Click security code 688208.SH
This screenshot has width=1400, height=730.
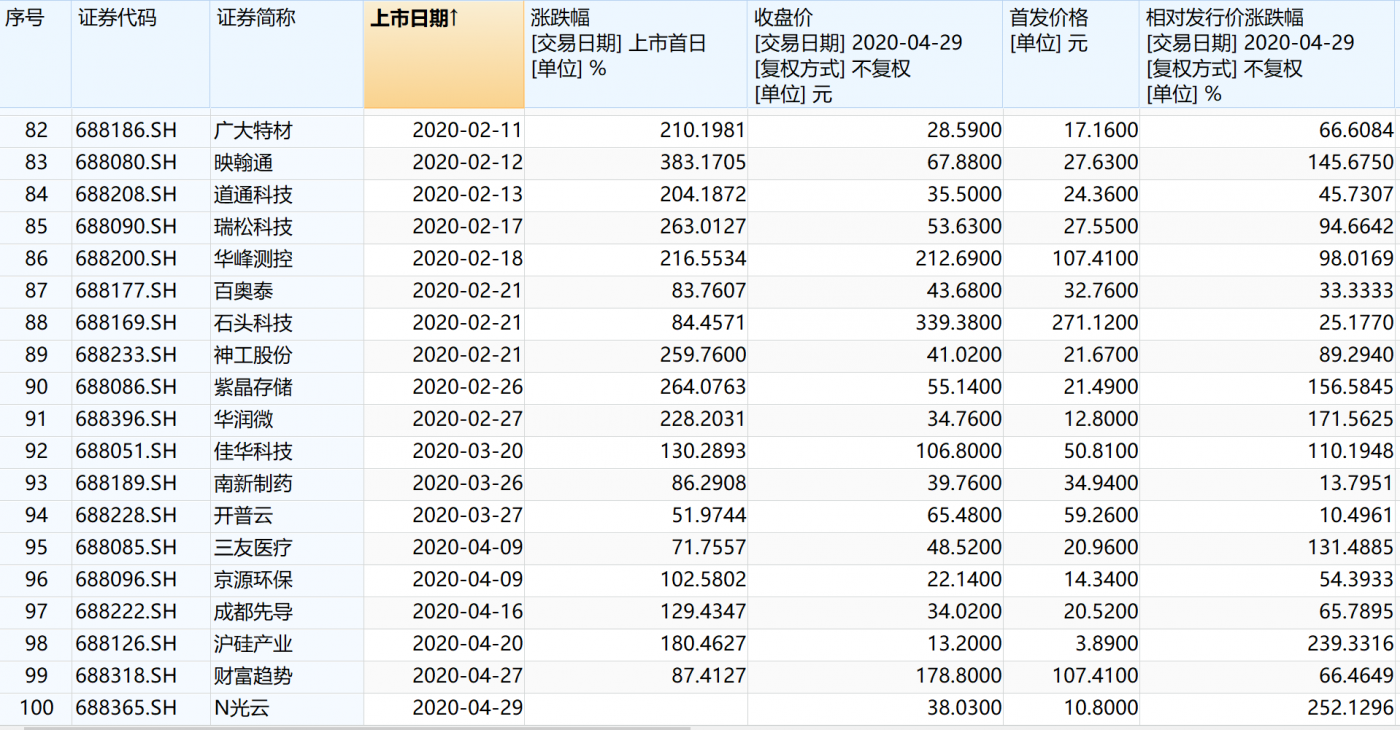point(126,195)
